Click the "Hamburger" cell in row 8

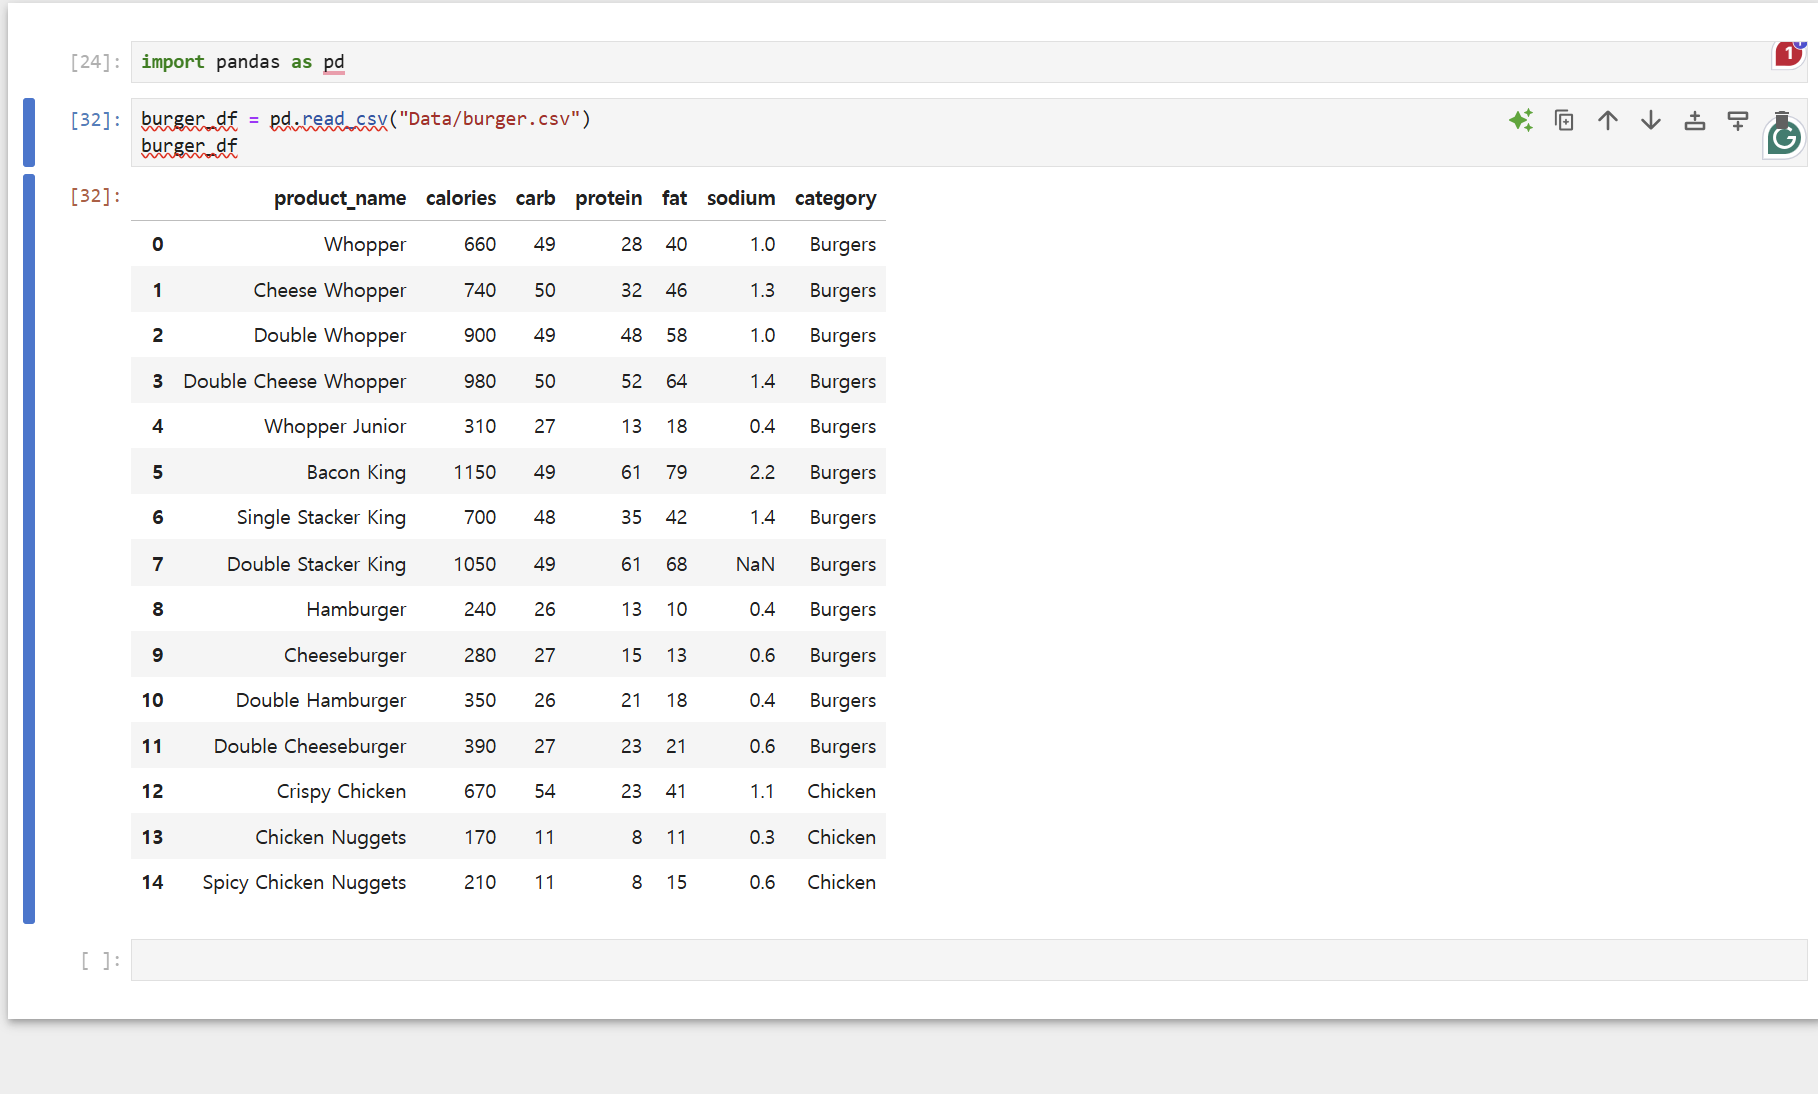point(356,609)
